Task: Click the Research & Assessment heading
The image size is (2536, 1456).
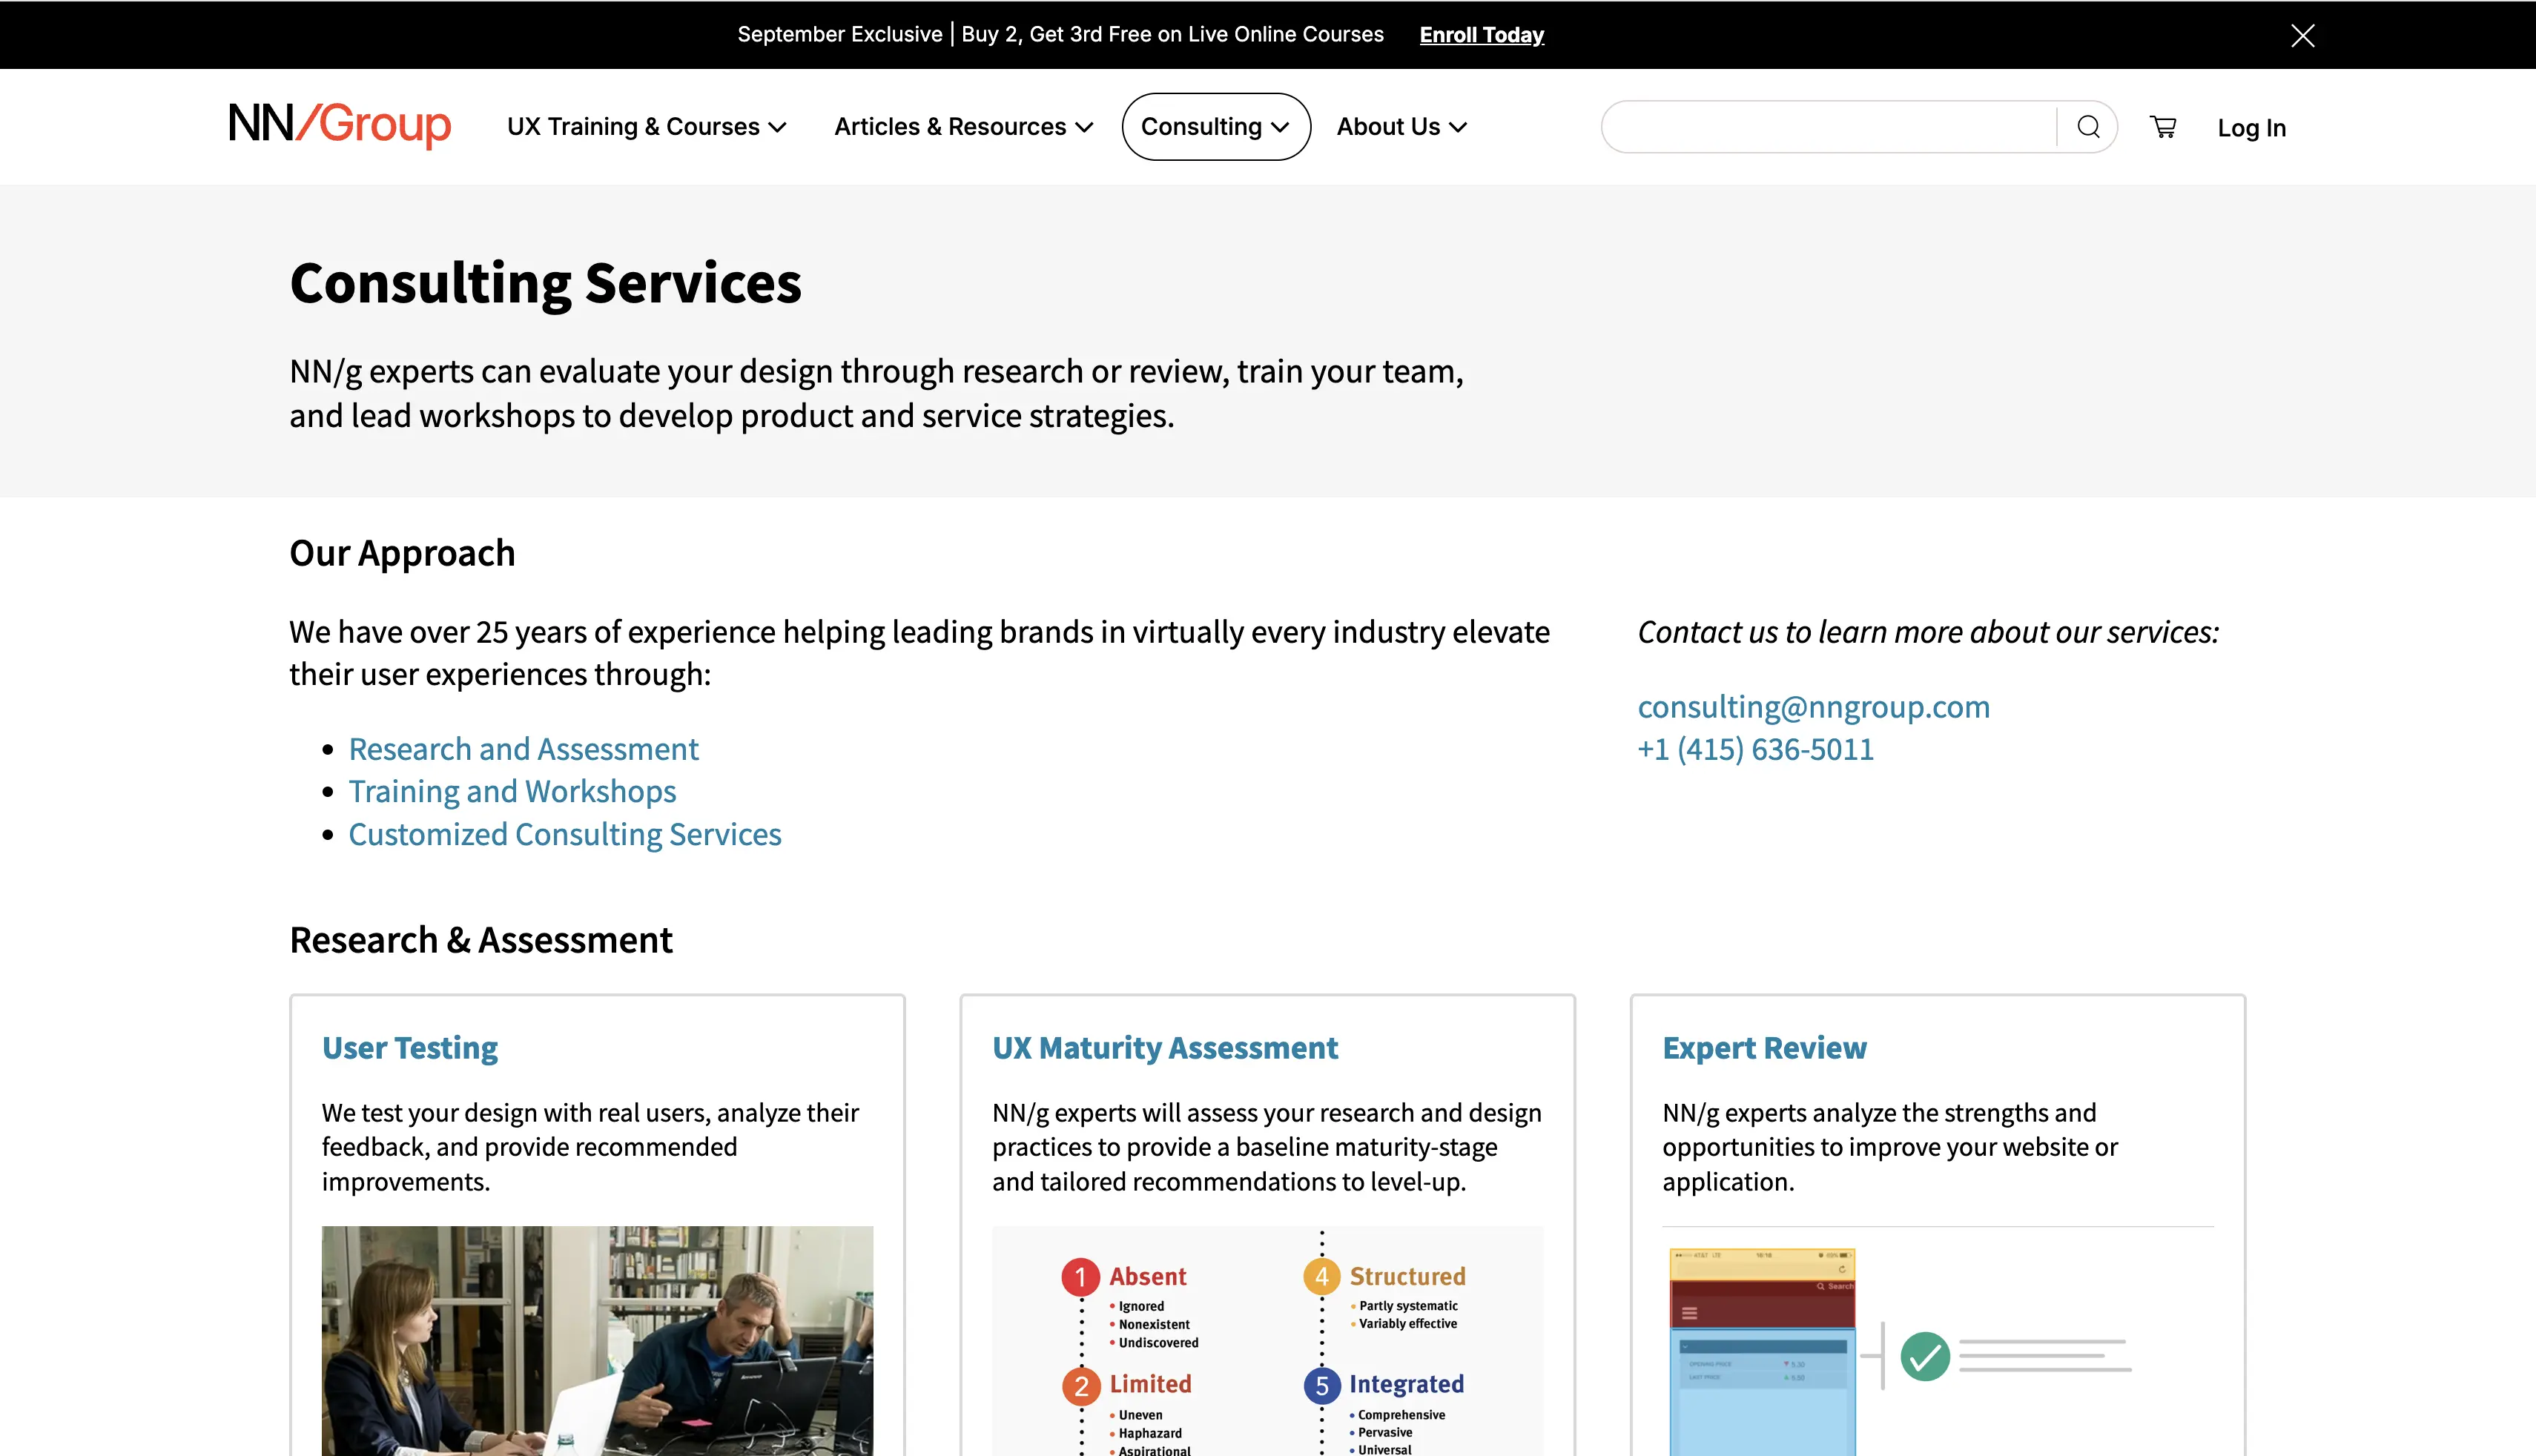Action: tap(481, 940)
